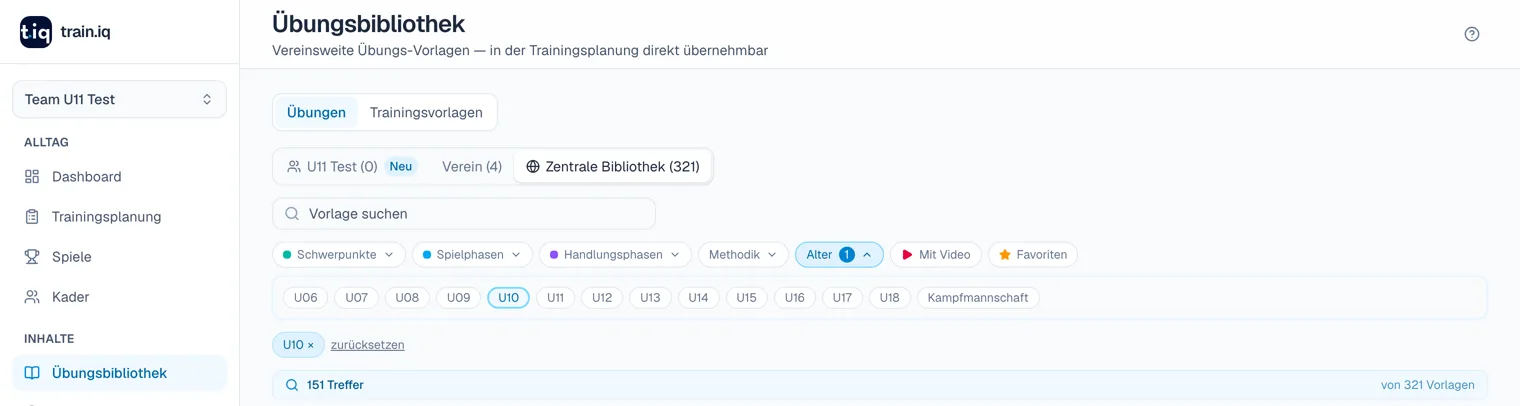The height and width of the screenshot is (406, 1520).
Task: Click the magnifier icon in search field
Action: (292, 214)
